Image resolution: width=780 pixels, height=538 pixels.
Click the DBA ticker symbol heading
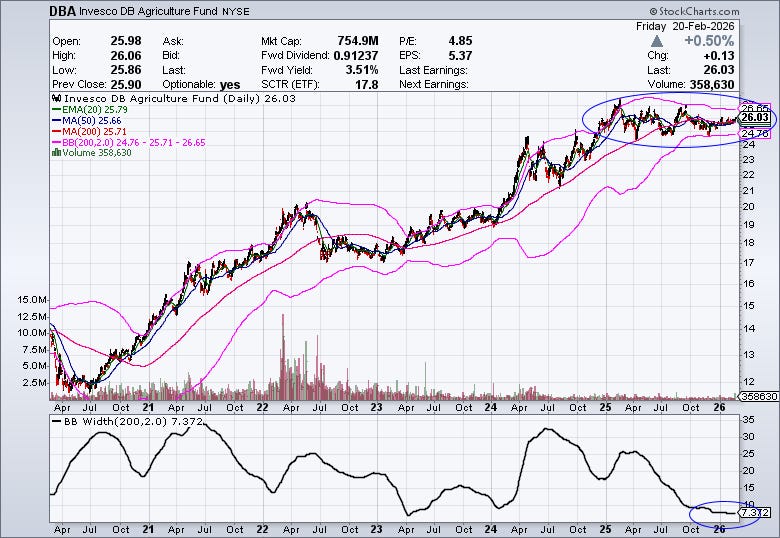tap(63, 11)
